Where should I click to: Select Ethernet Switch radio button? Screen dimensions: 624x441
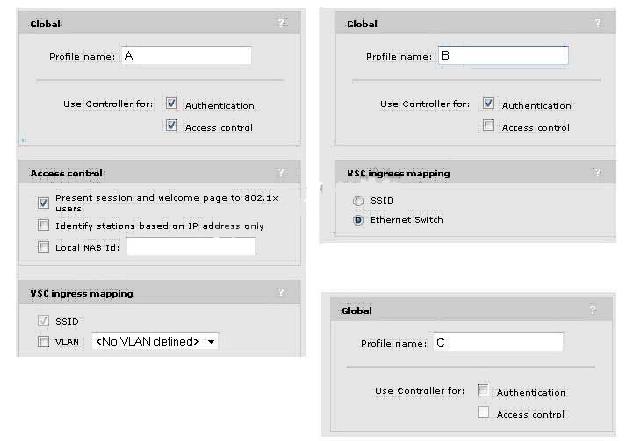click(359, 220)
